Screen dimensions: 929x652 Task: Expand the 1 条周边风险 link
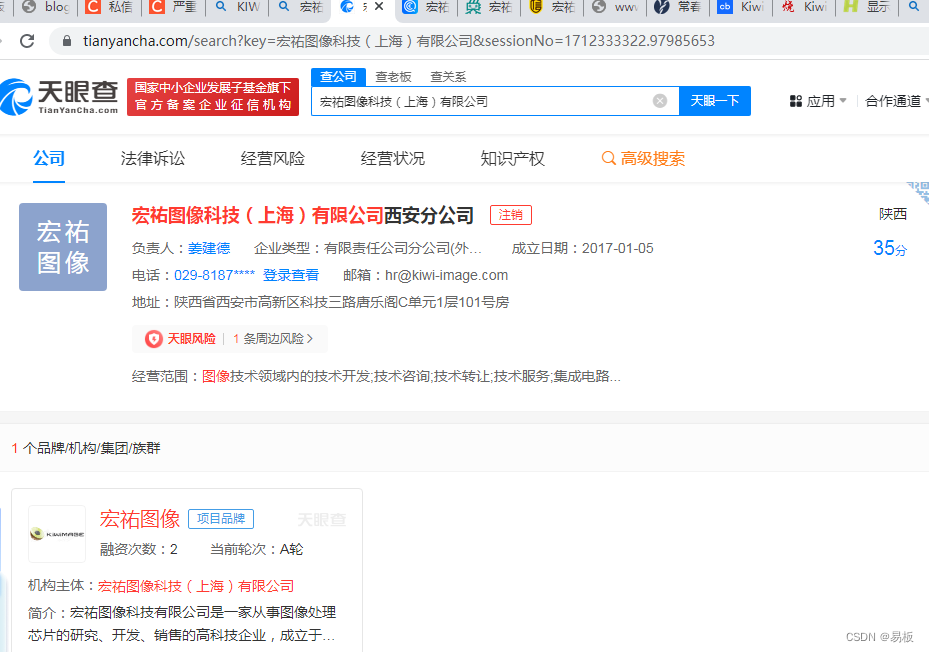click(x=273, y=338)
